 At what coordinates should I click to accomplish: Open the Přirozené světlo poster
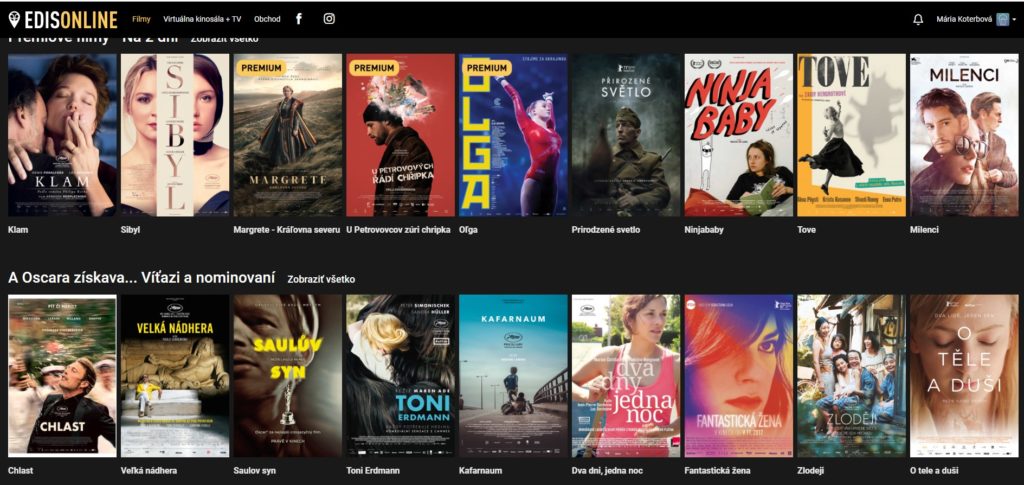click(626, 135)
